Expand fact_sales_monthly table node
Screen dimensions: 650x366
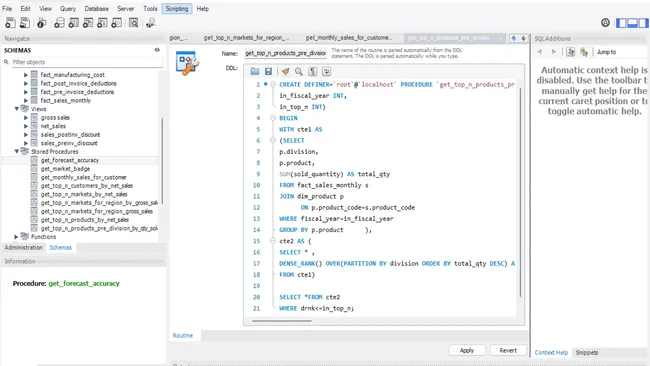pos(26,100)
